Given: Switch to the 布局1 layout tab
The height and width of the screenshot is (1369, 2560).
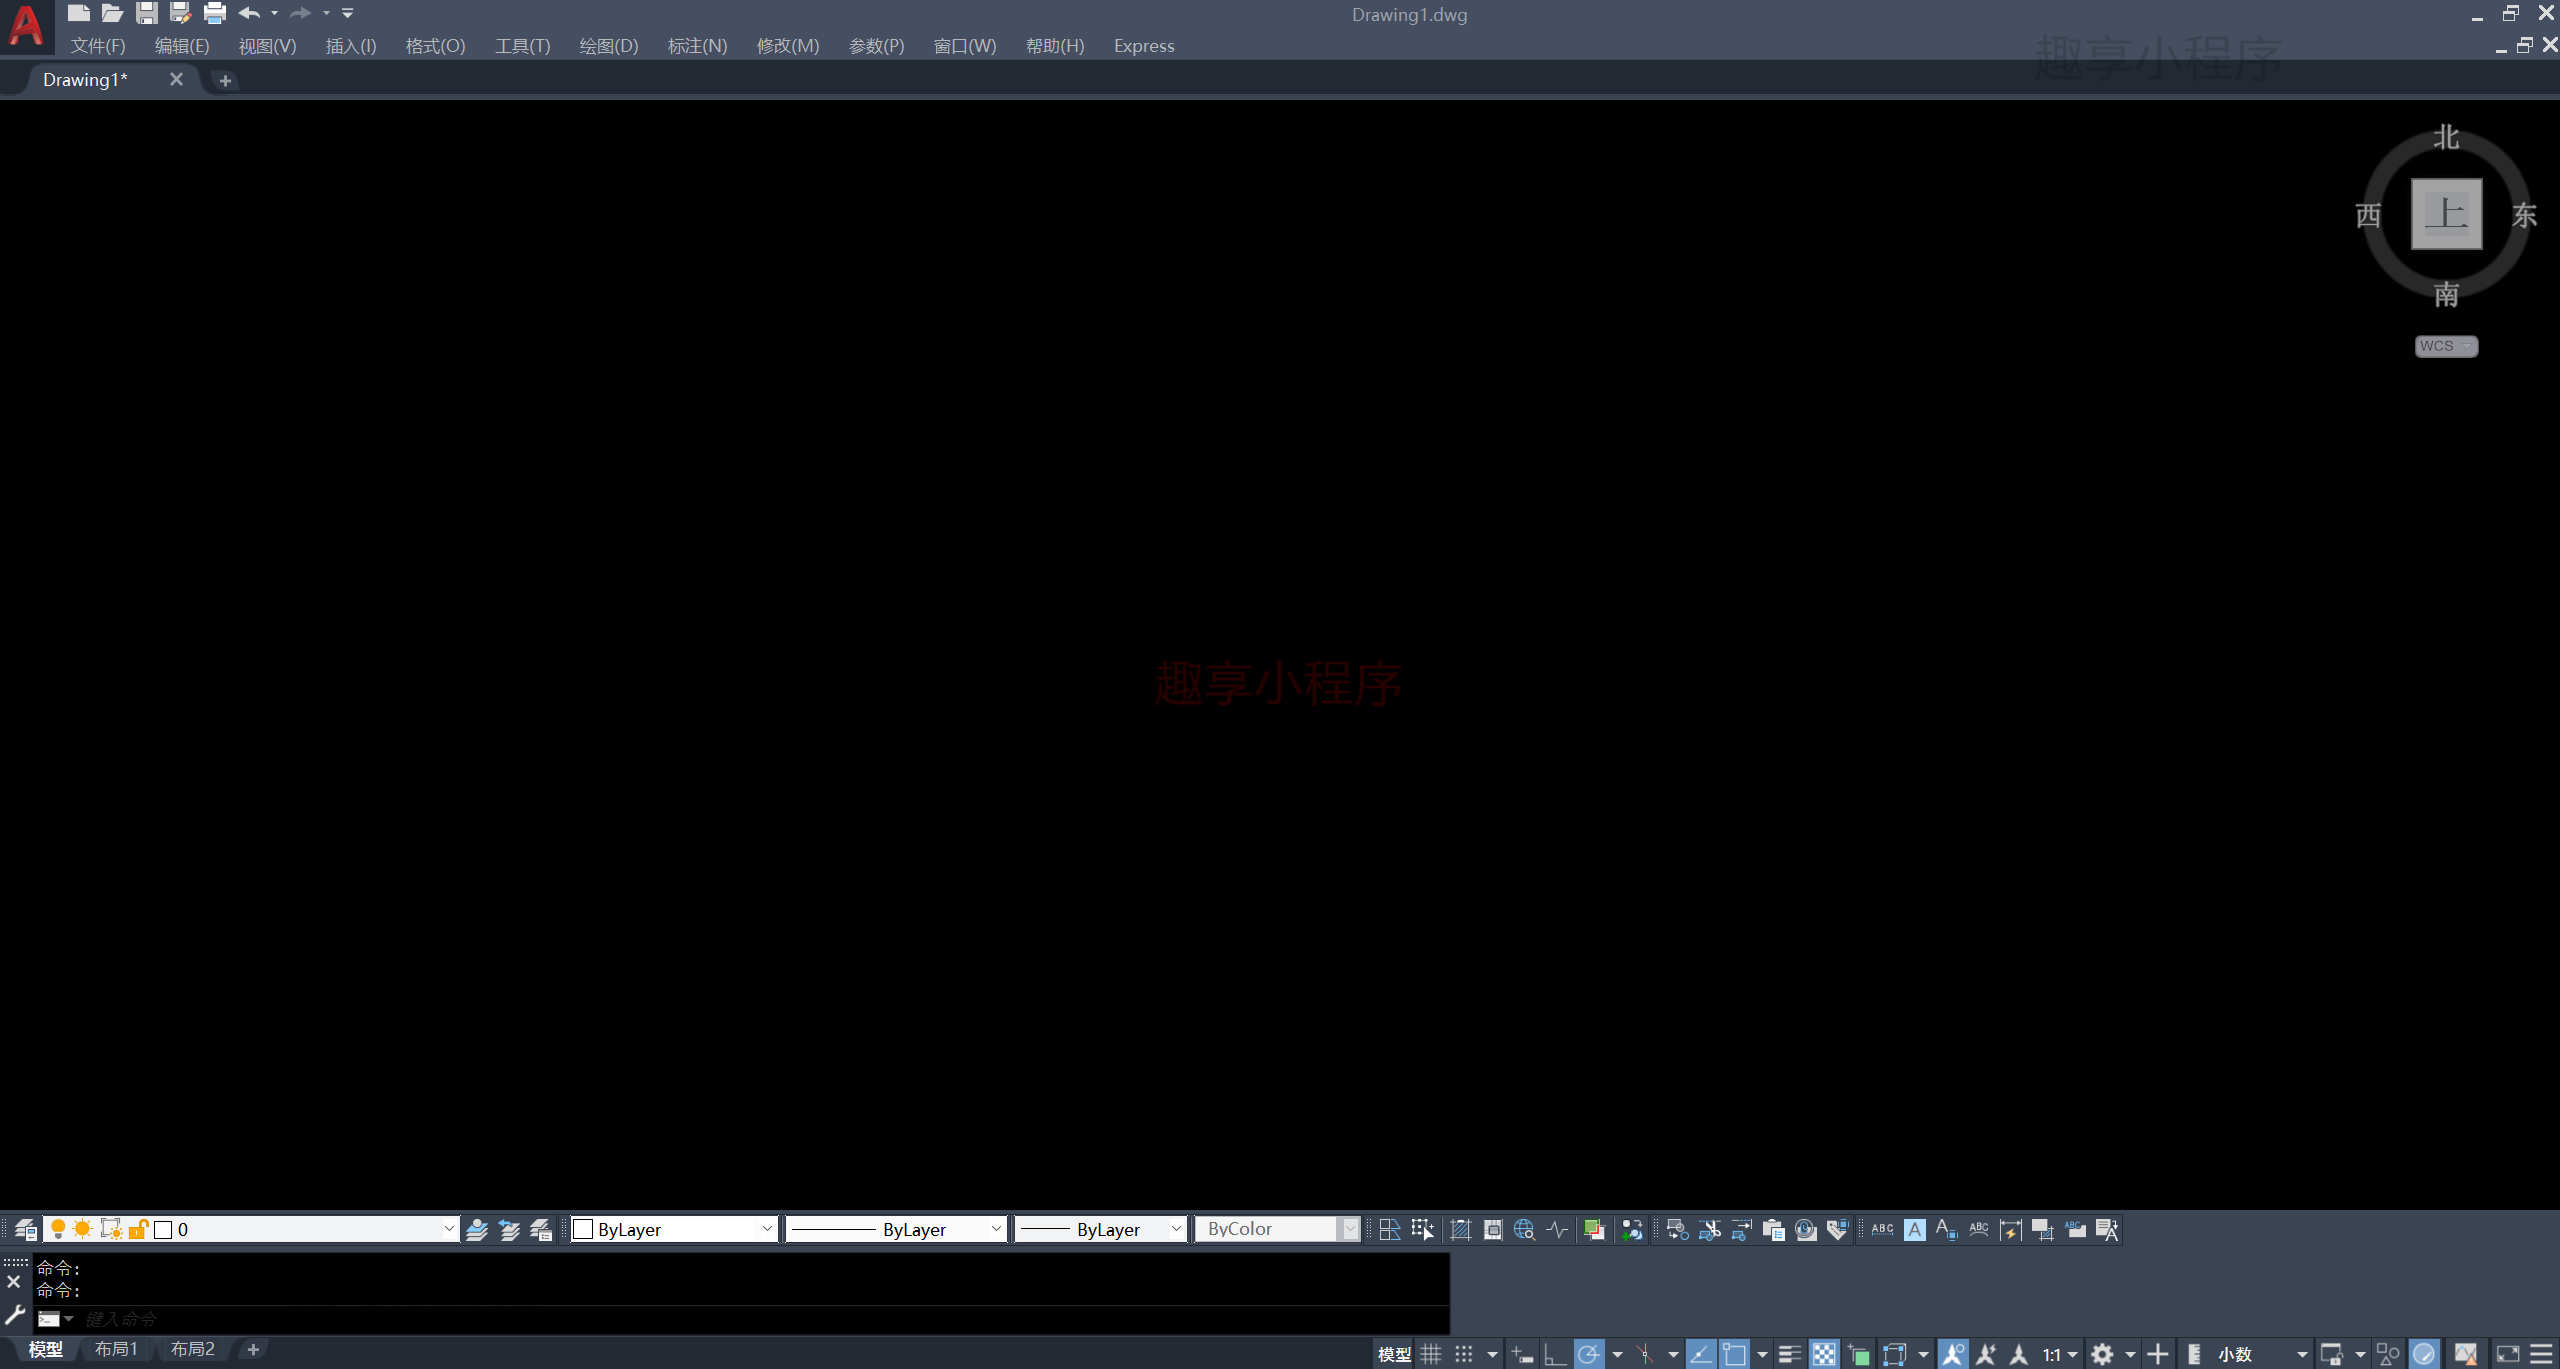Looking at the screenshot, I should (116, 1349).
